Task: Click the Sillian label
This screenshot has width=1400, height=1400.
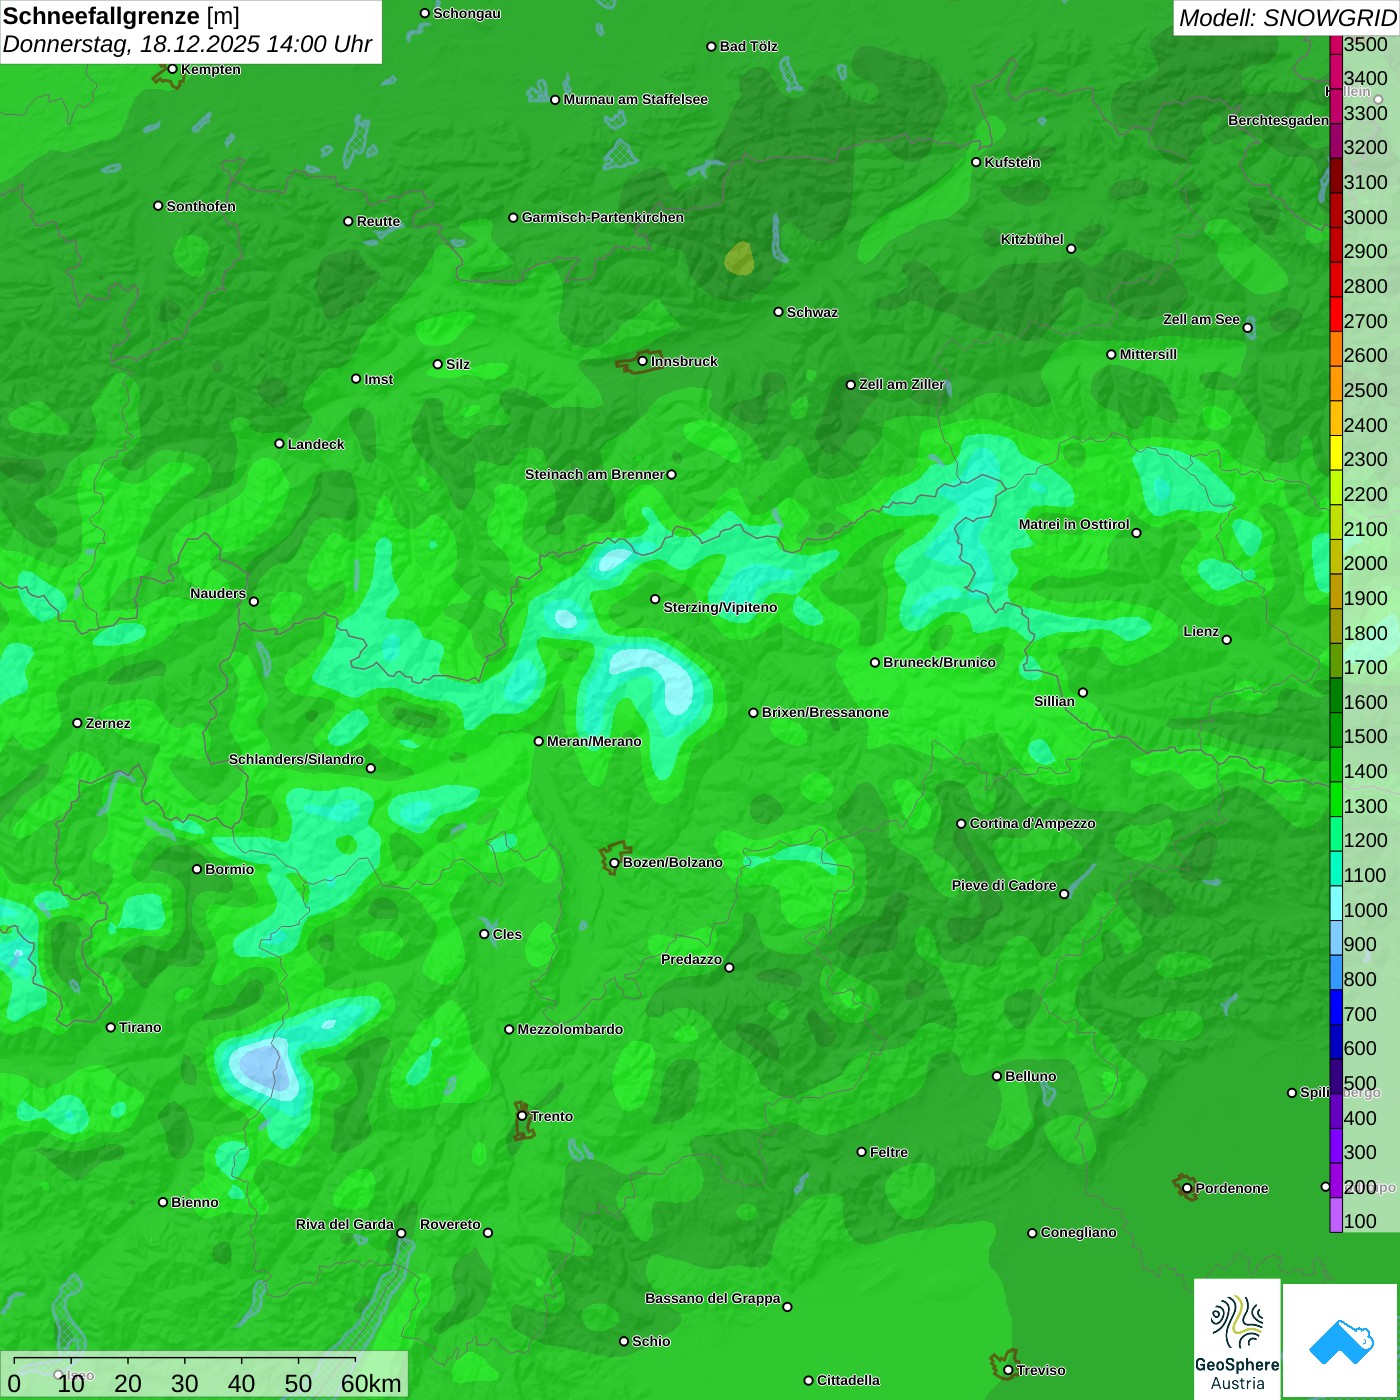Action: (x=1054, y=701)
